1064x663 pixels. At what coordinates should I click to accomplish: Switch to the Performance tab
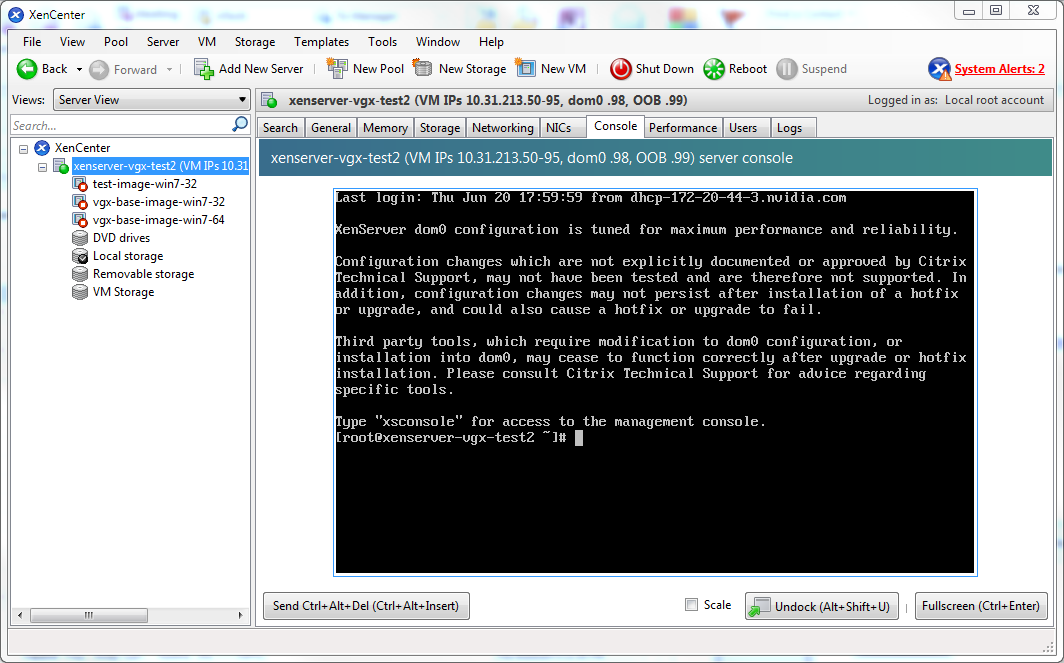point(683,127)
